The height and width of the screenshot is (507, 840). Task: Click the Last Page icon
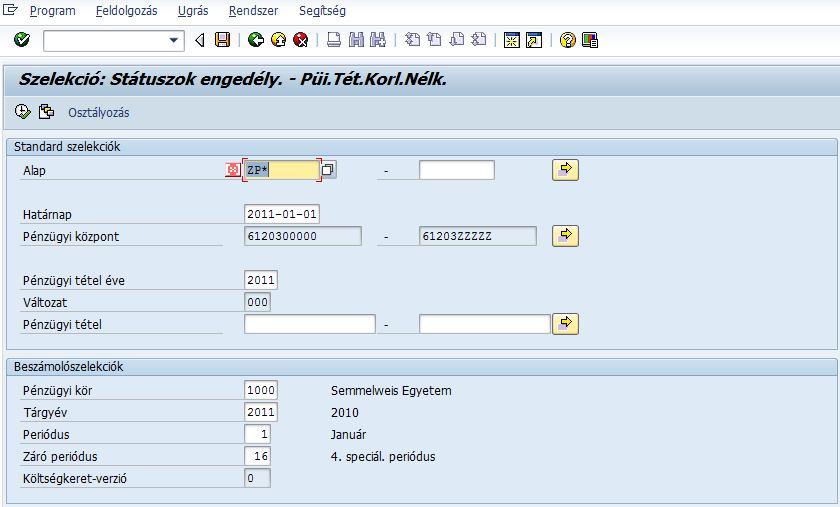(478, 40)
